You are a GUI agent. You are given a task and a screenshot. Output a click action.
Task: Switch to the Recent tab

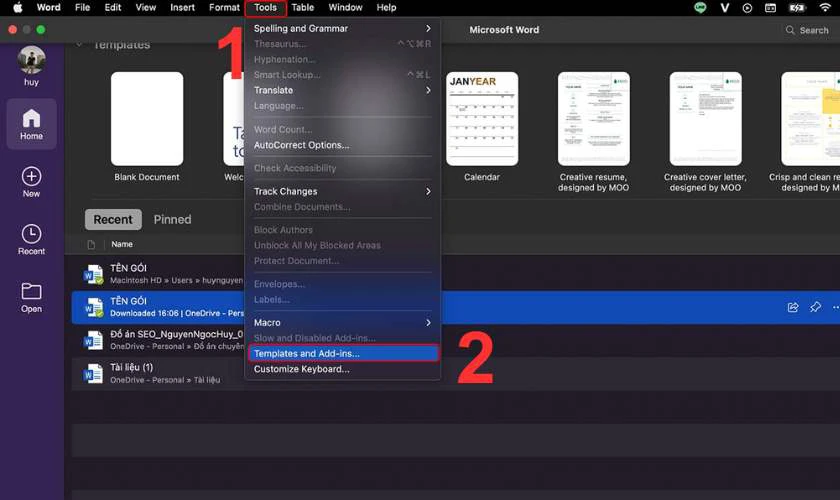tap(113, 220)
